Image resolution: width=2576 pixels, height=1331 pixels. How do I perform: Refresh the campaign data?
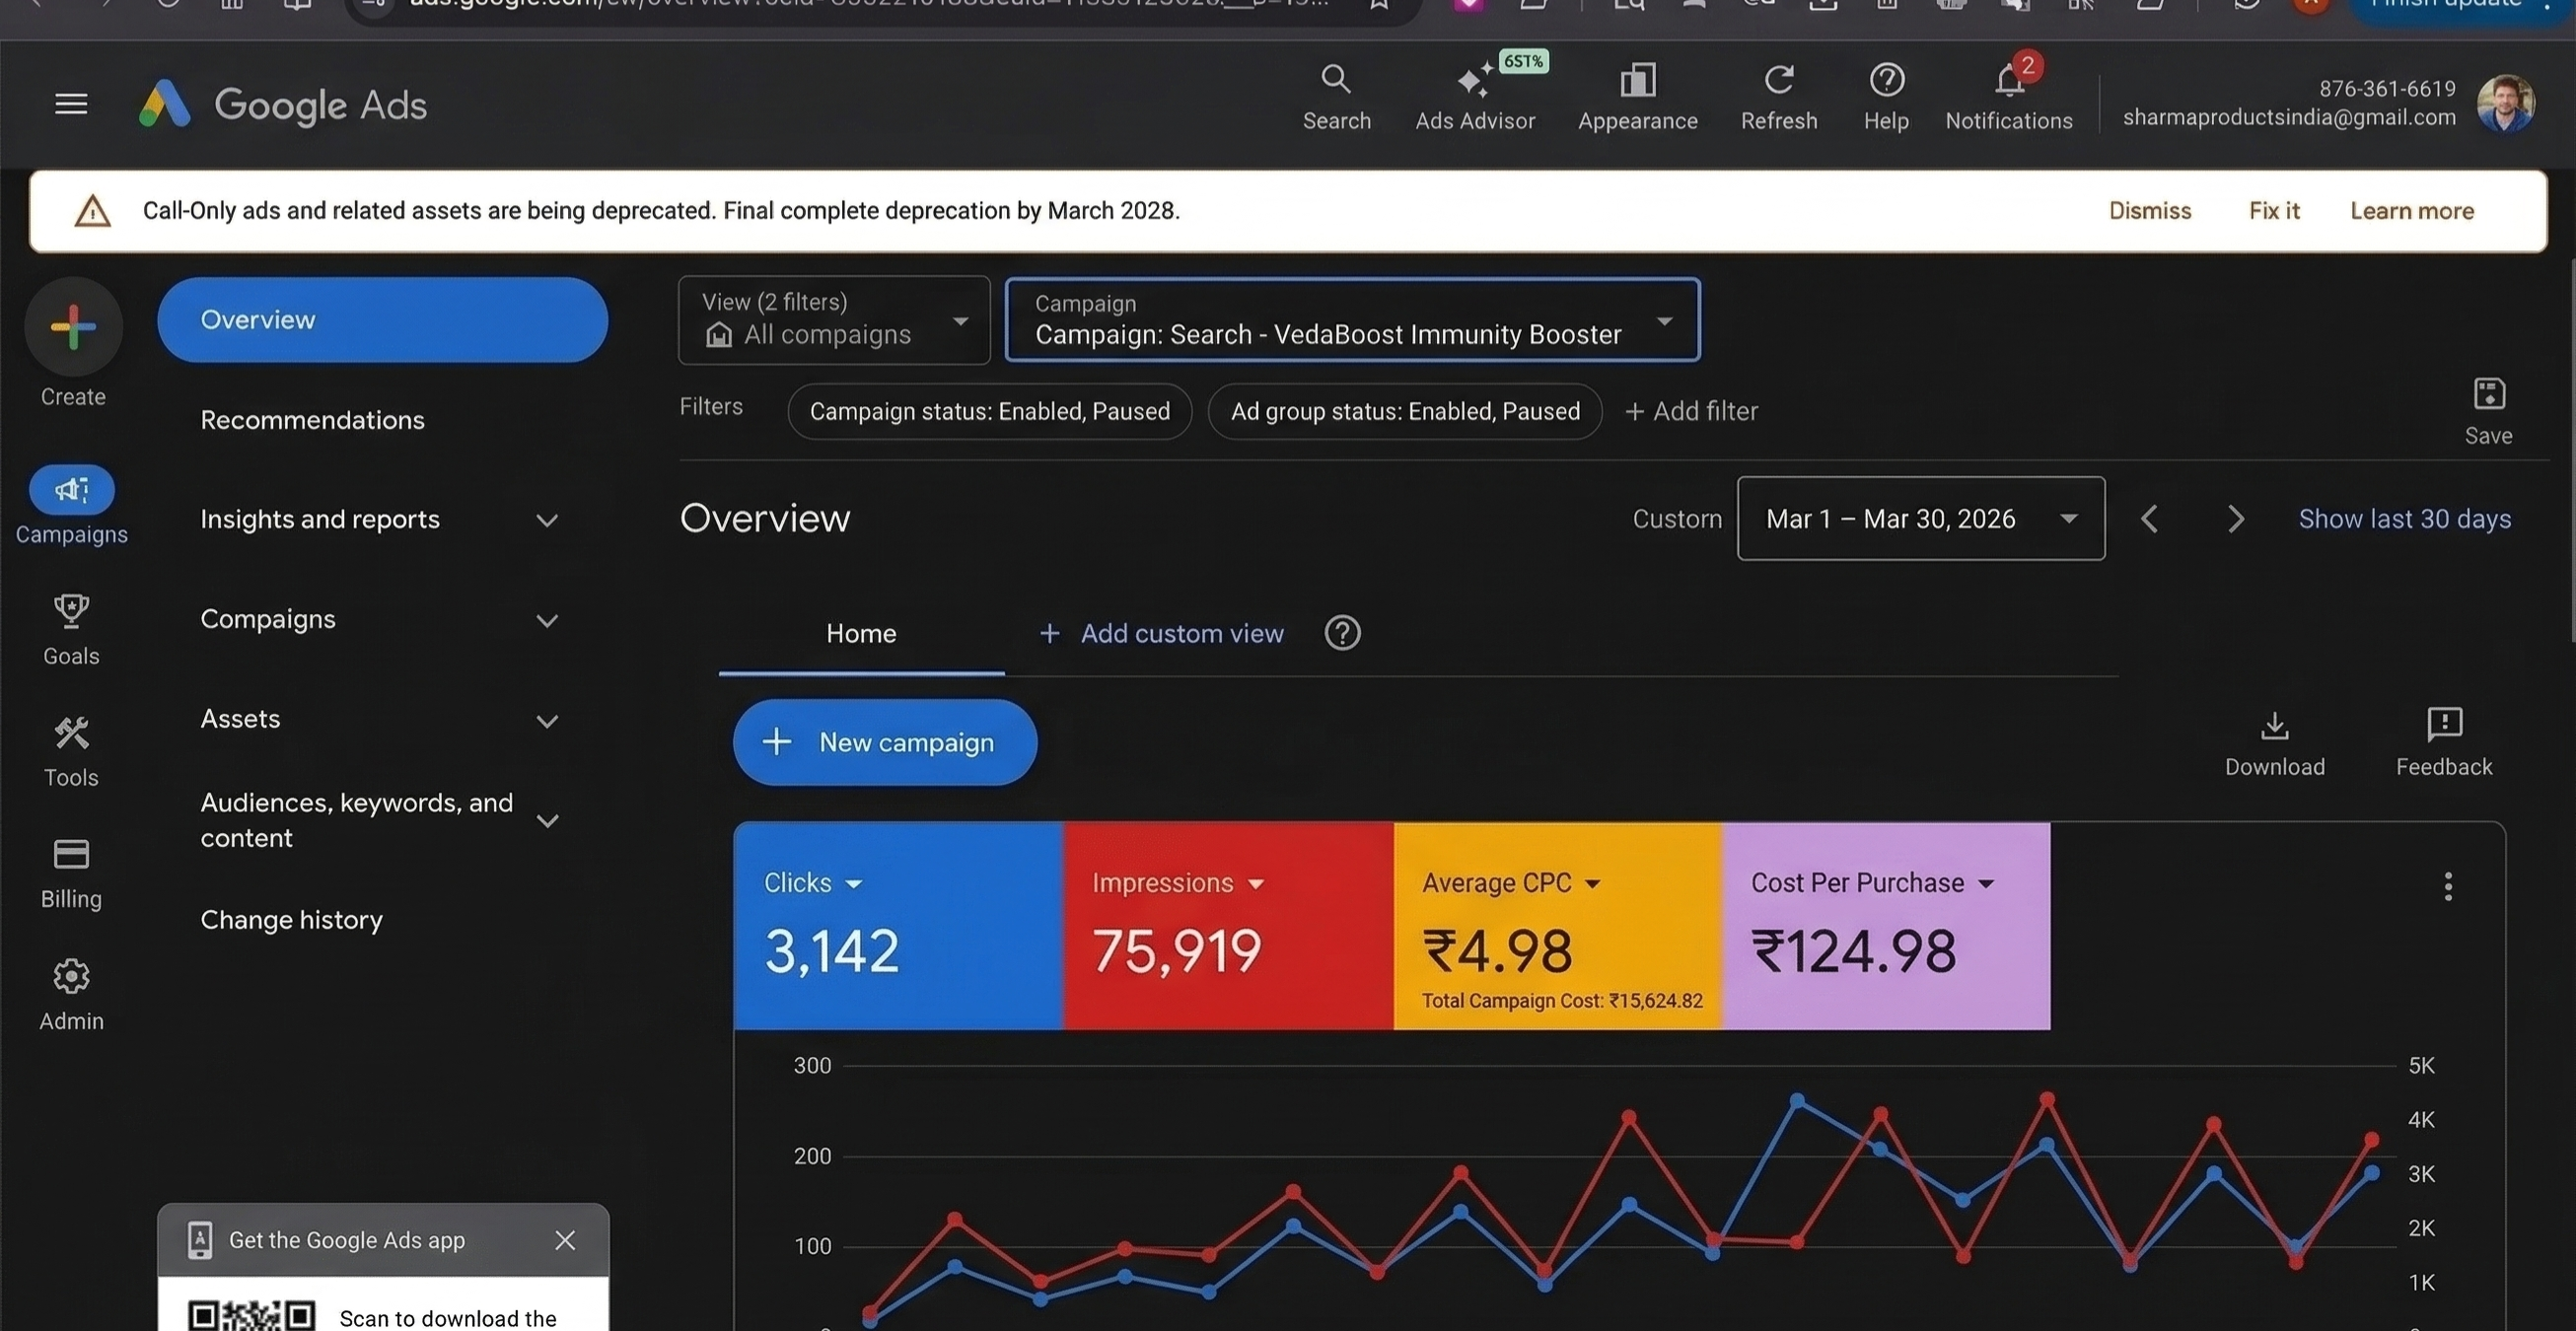[x=1779, y=95]
